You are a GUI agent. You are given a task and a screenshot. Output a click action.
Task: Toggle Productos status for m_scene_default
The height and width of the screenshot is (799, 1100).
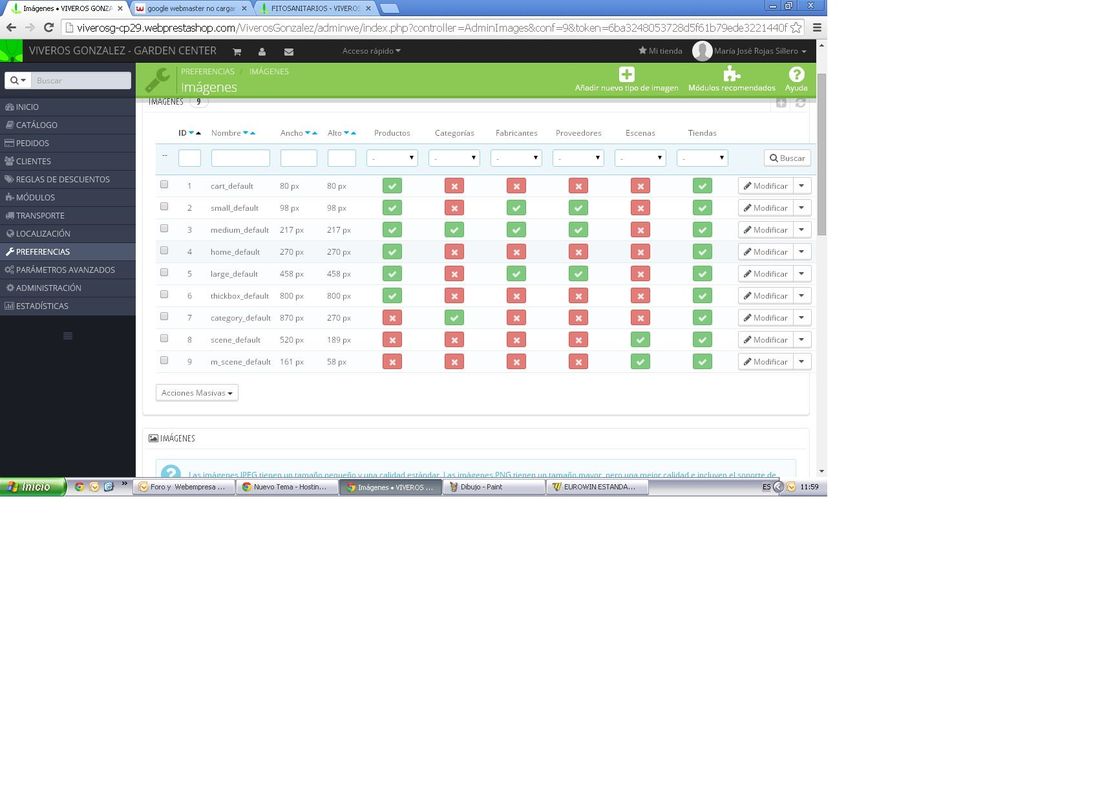click(392, 362)
